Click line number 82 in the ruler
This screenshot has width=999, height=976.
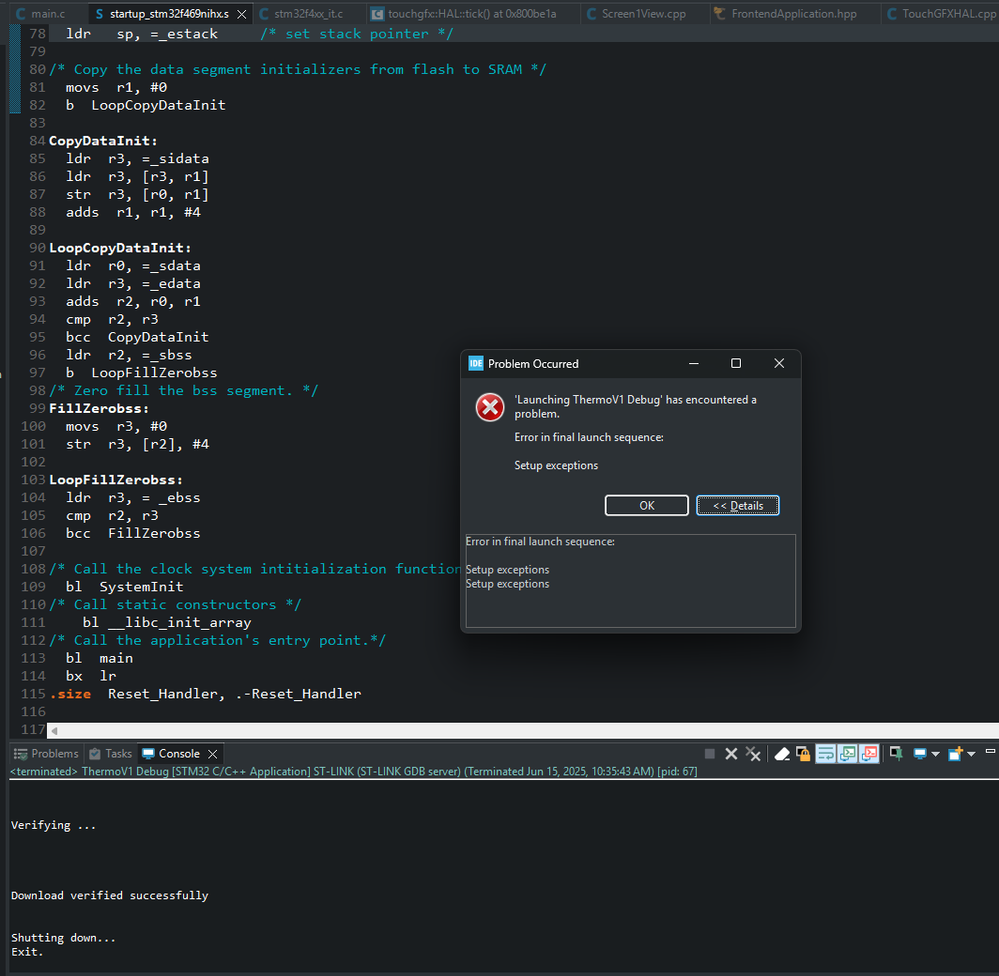(x=37, y=105)
